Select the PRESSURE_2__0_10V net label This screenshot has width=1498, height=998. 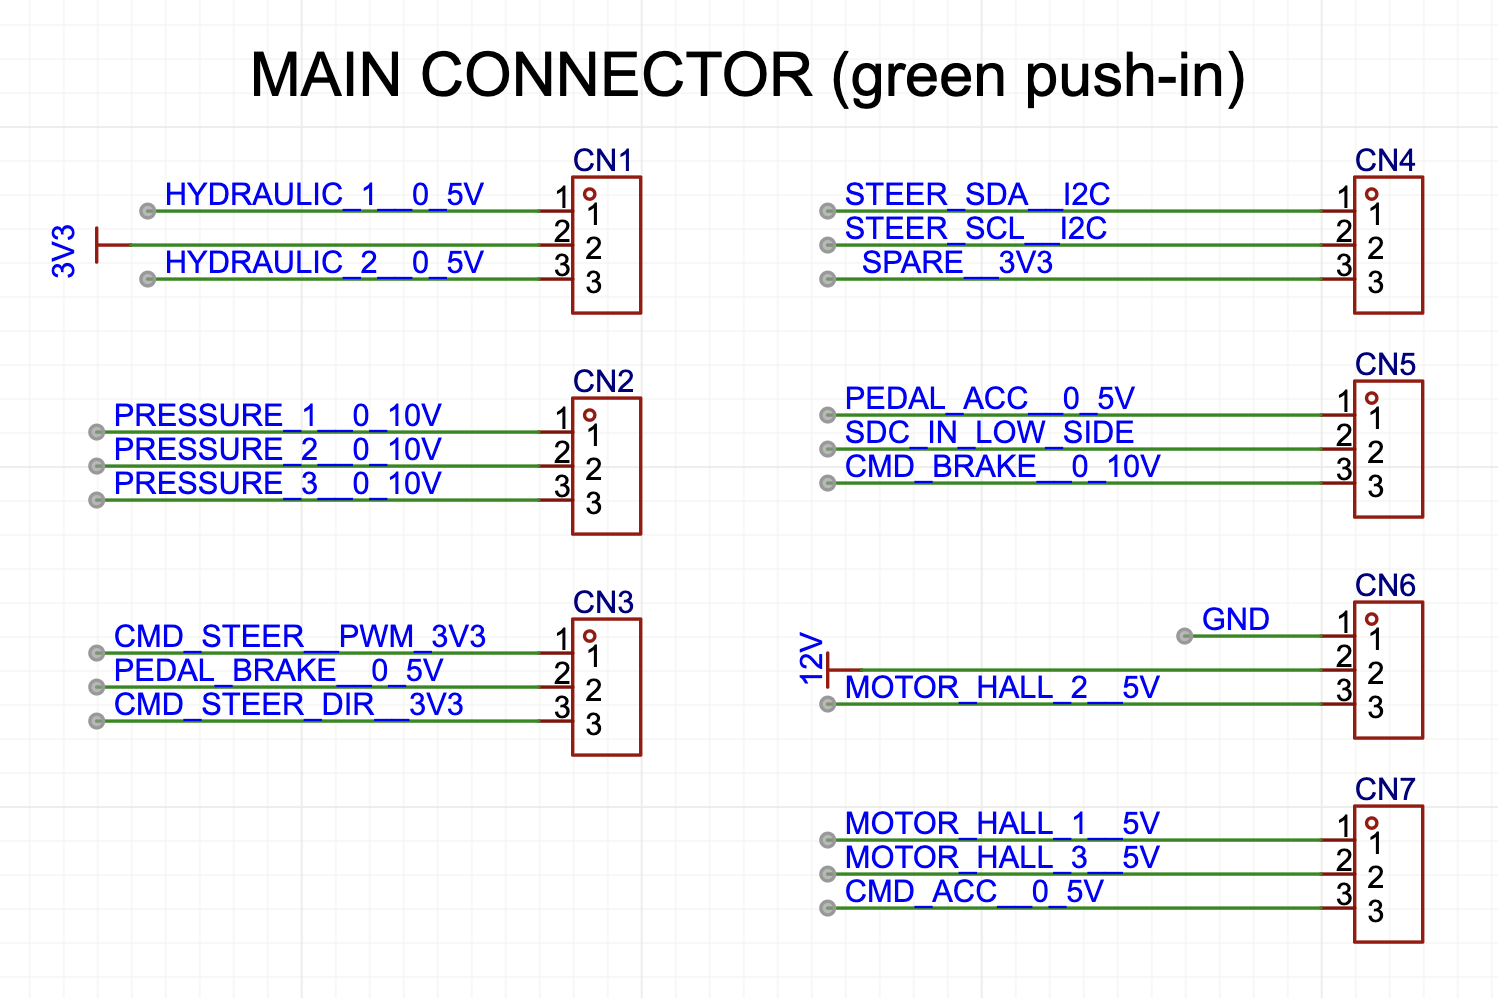coord(277,450)
